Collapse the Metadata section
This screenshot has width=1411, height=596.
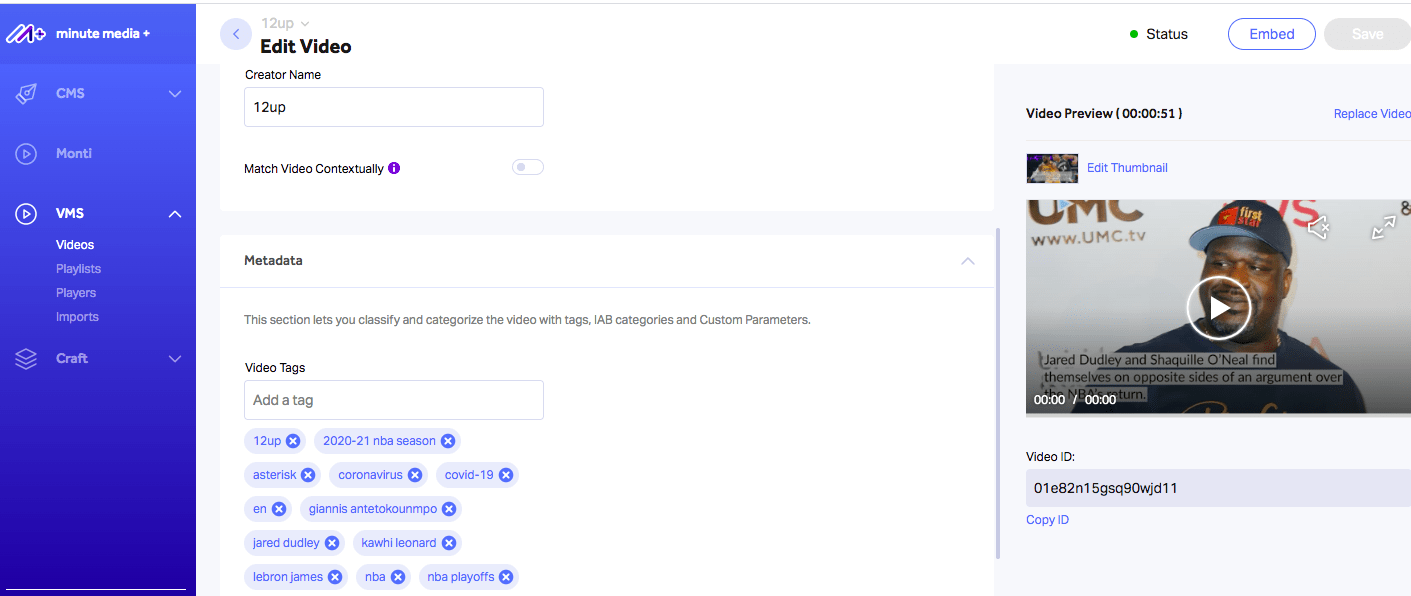[x=967, y=261]
